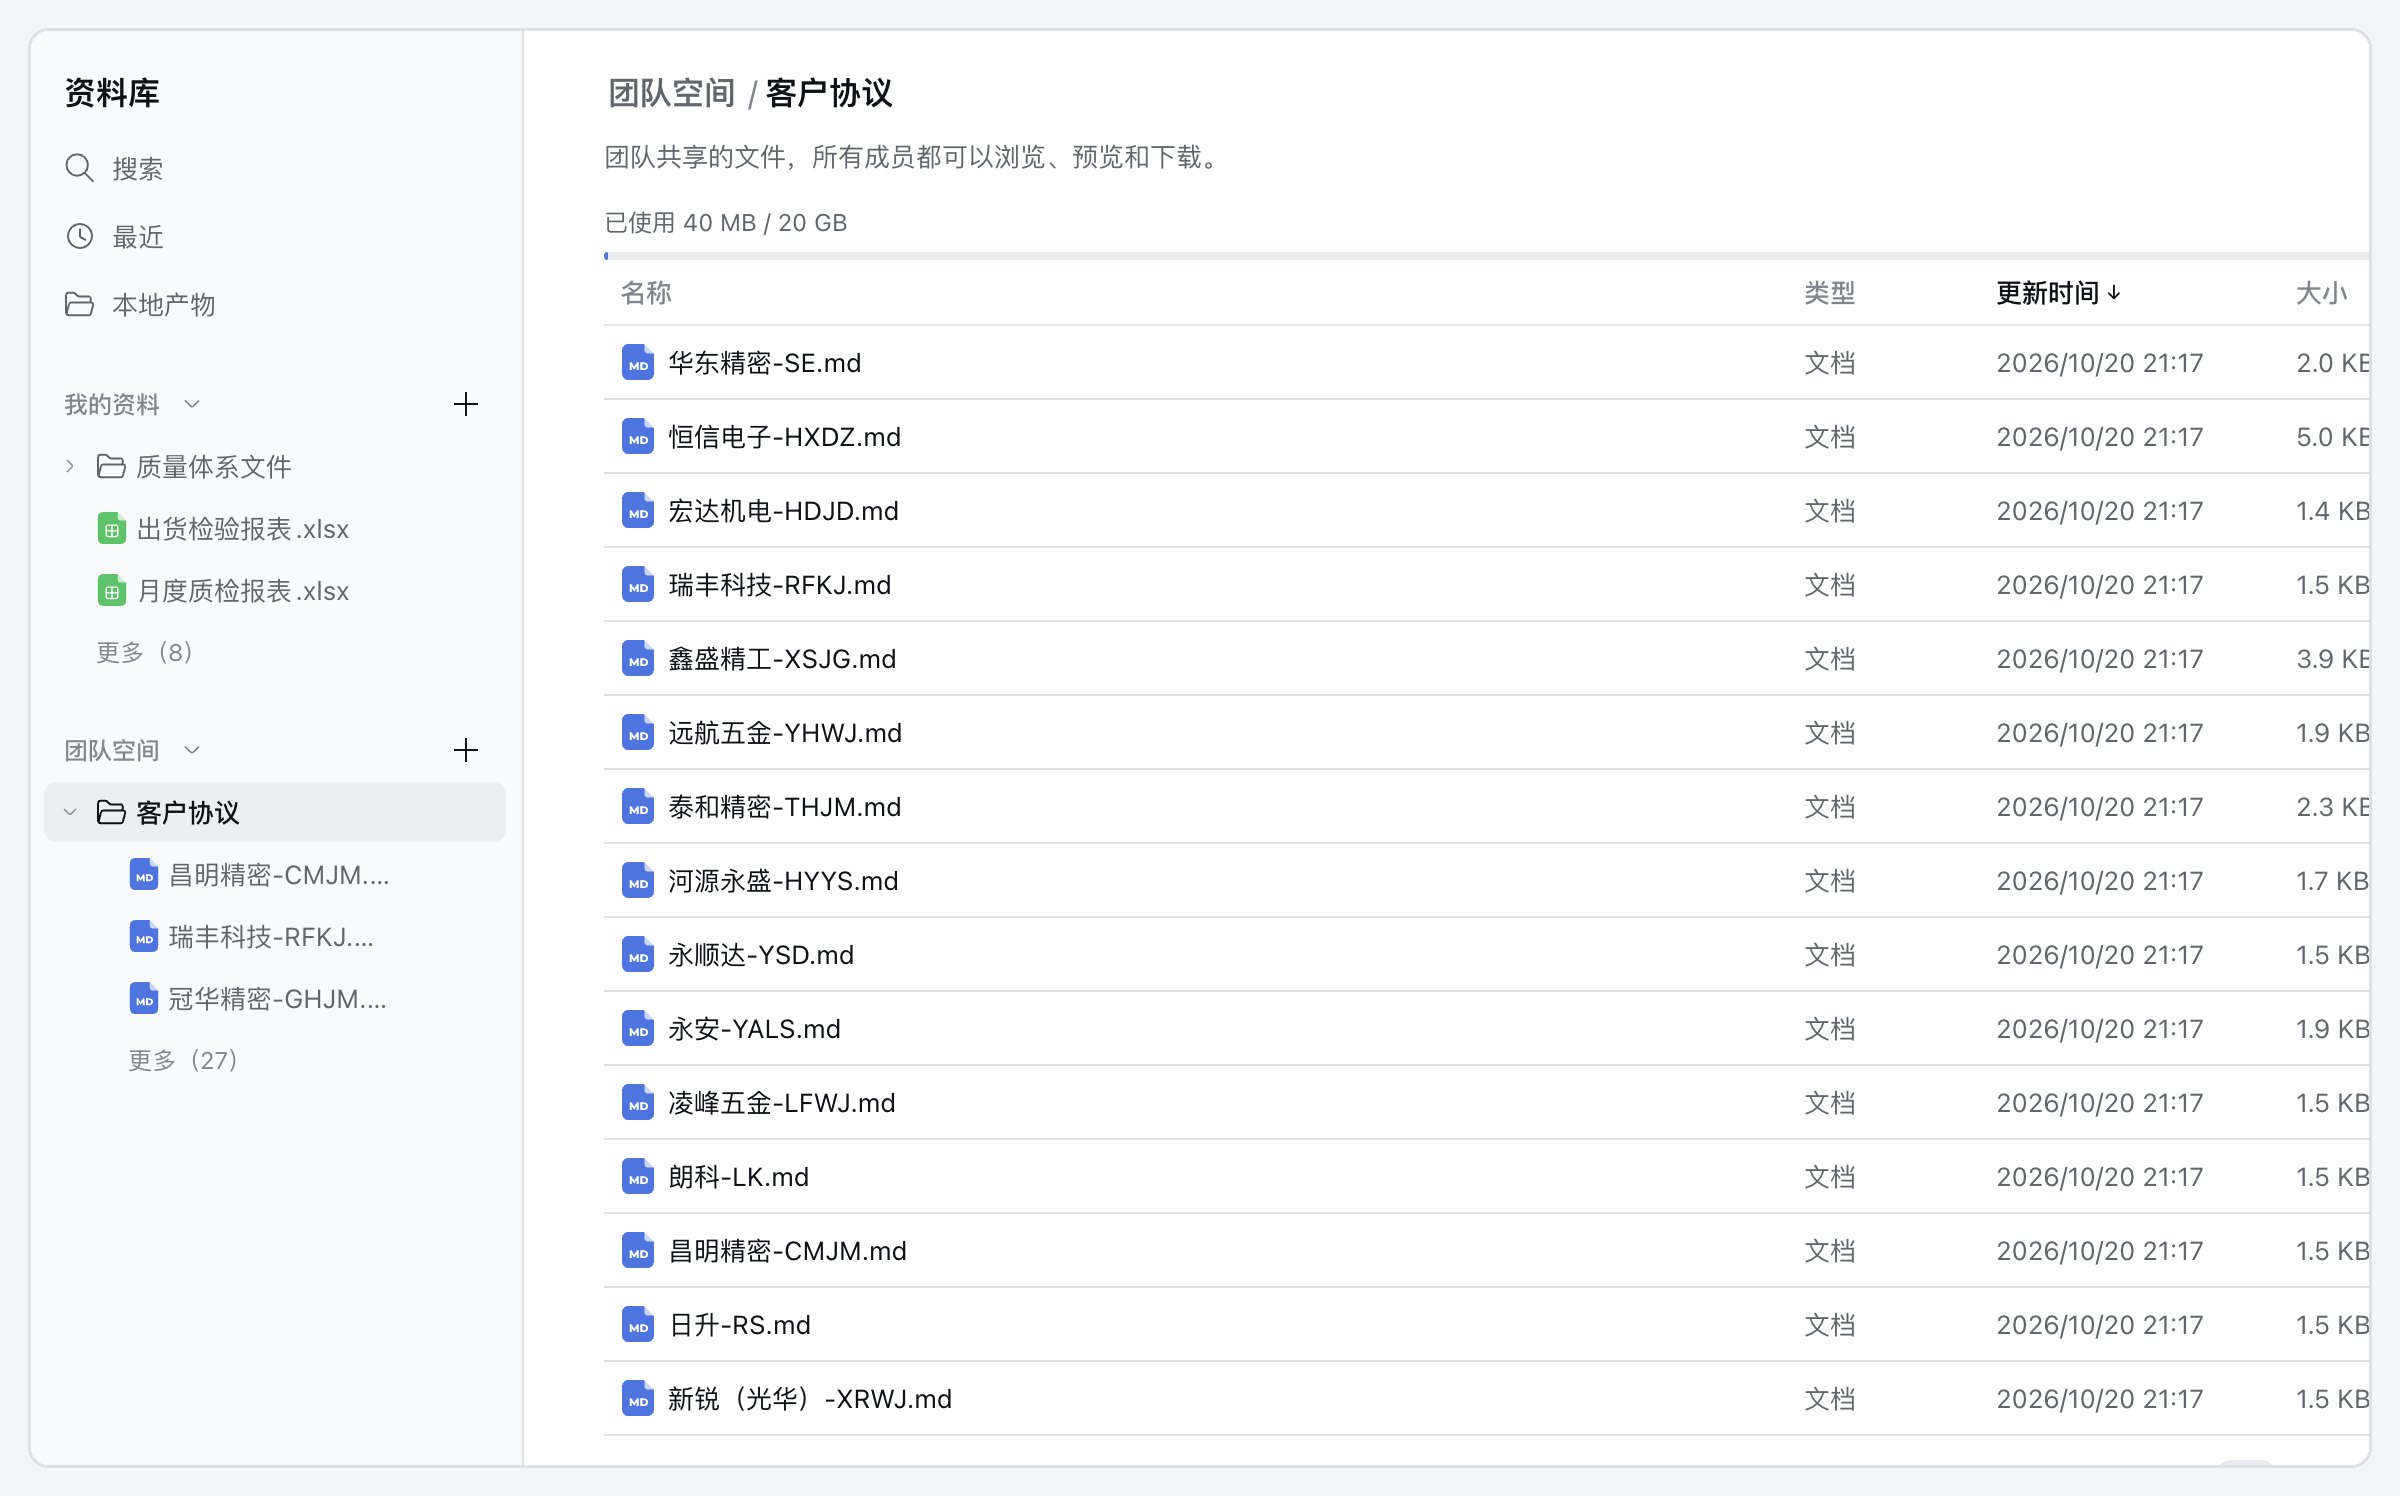
Task: Show 更多 (27) files under 客户协议
Action: [182, 1060]
